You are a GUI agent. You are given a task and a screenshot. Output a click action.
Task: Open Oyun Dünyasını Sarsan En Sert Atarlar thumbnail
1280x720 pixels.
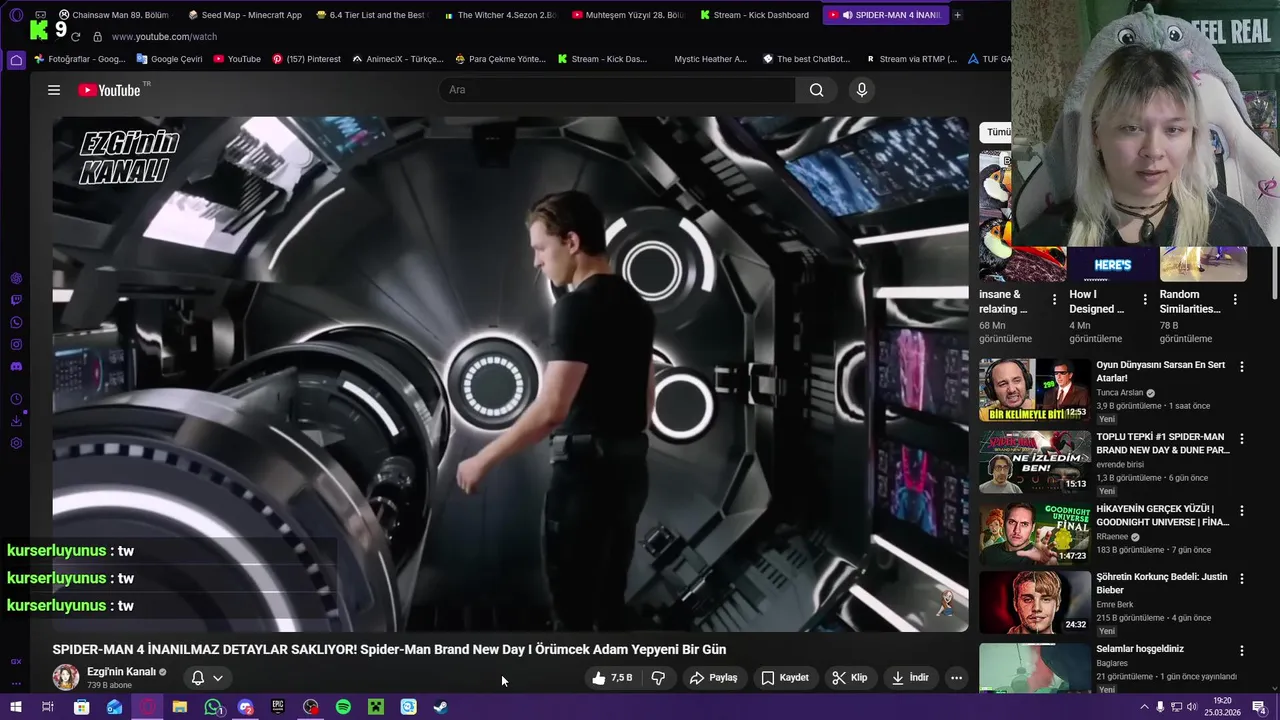pyautogui.click(x=1034, y=390)
